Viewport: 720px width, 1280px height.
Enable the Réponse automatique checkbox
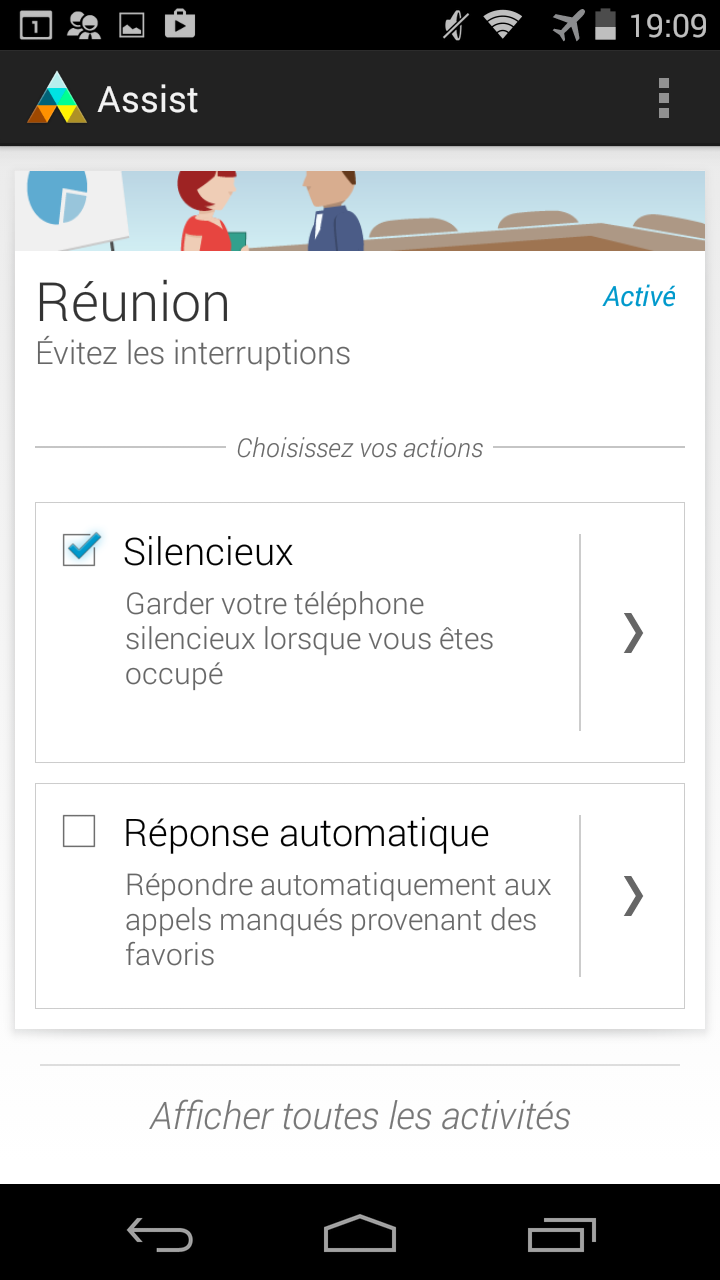pyautogui.click(x=79, y=831)
